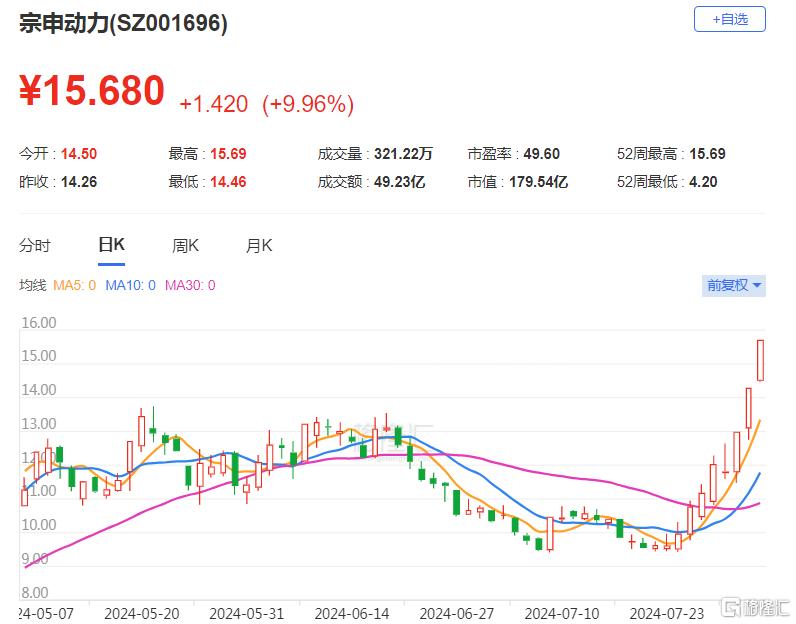Click the 2024-07-10 date axis label
The height and width of the screenshot is (624, 796).
pos(562,614)
